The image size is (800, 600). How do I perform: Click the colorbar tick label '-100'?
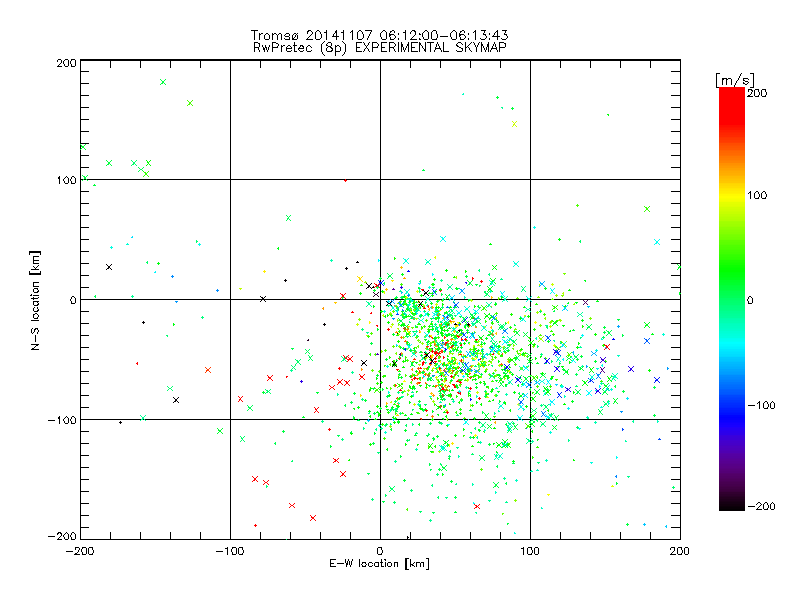[x=761, y=405]
